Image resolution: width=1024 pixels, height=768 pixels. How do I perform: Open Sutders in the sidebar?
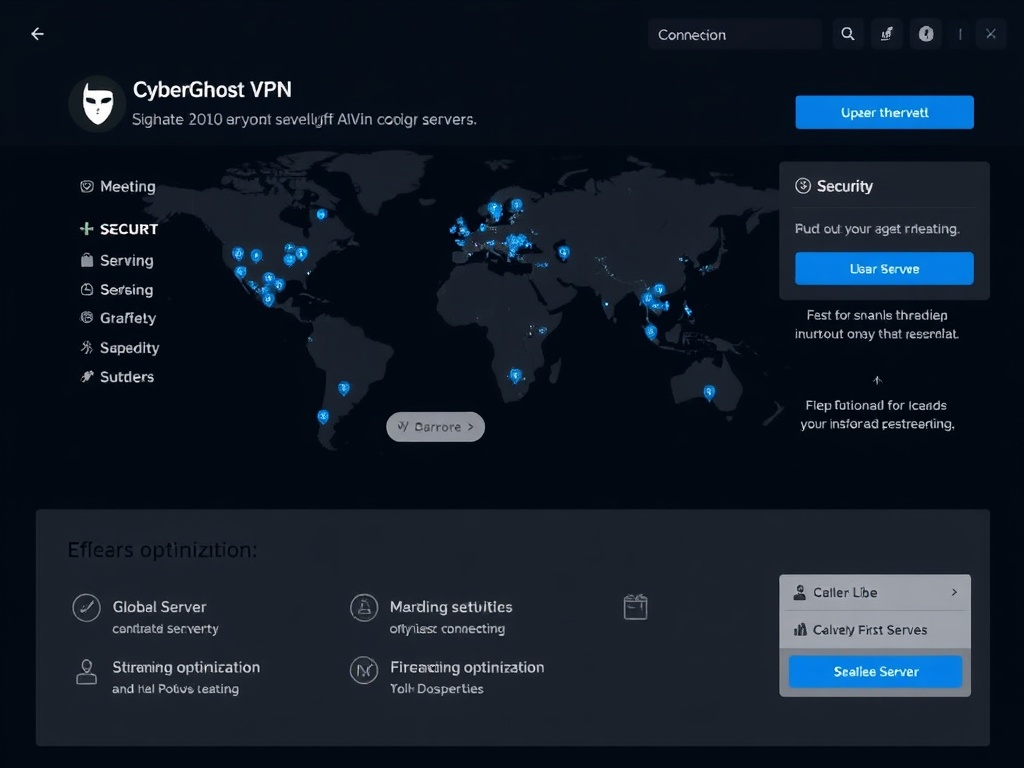click(117, 376)
